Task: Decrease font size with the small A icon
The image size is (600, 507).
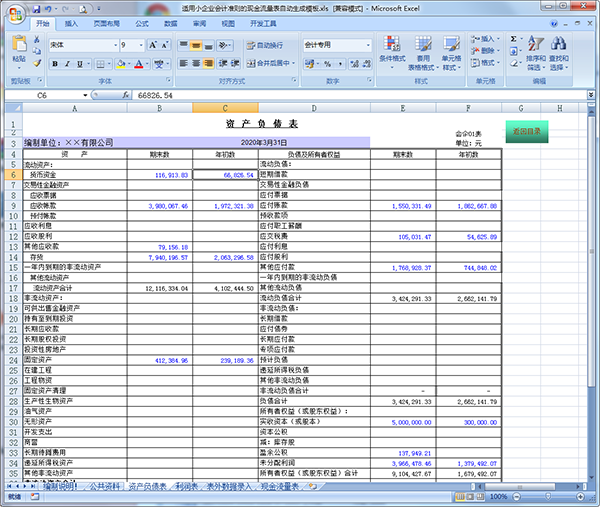Action: pyautogui.click(x=165, y=45)
